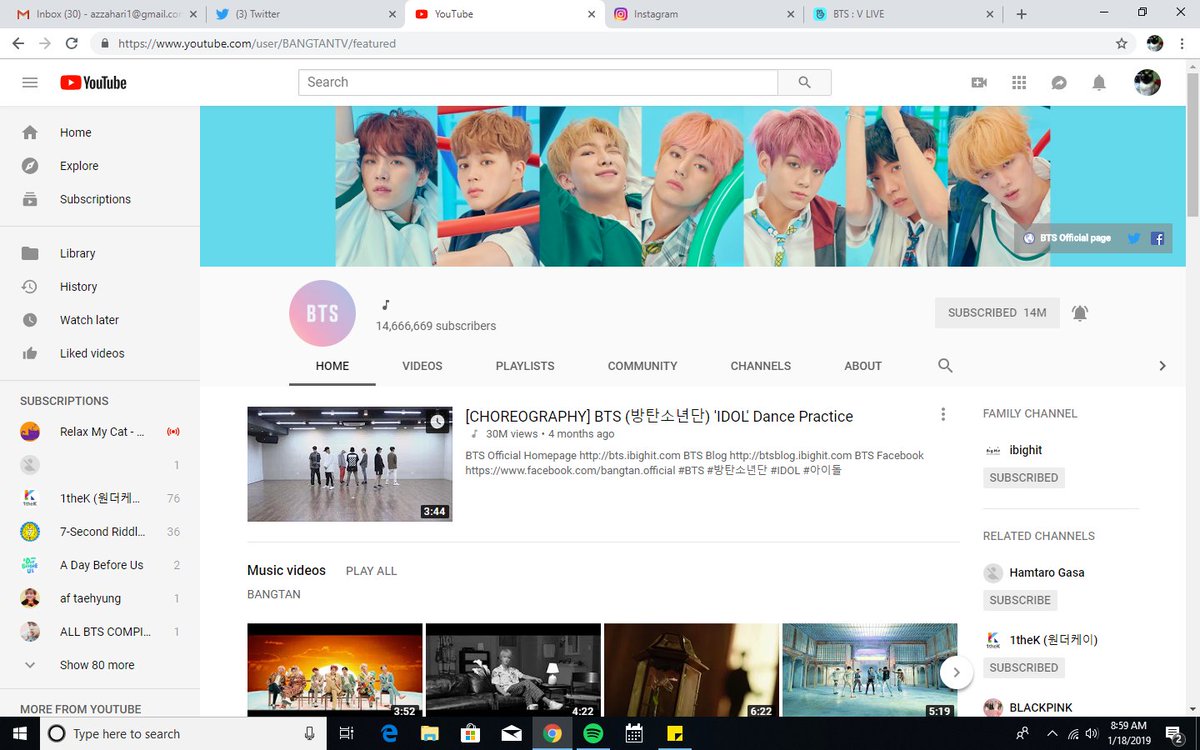Open the notifications bell in header
The image size is (1200, 750).
click(1099, 83)
